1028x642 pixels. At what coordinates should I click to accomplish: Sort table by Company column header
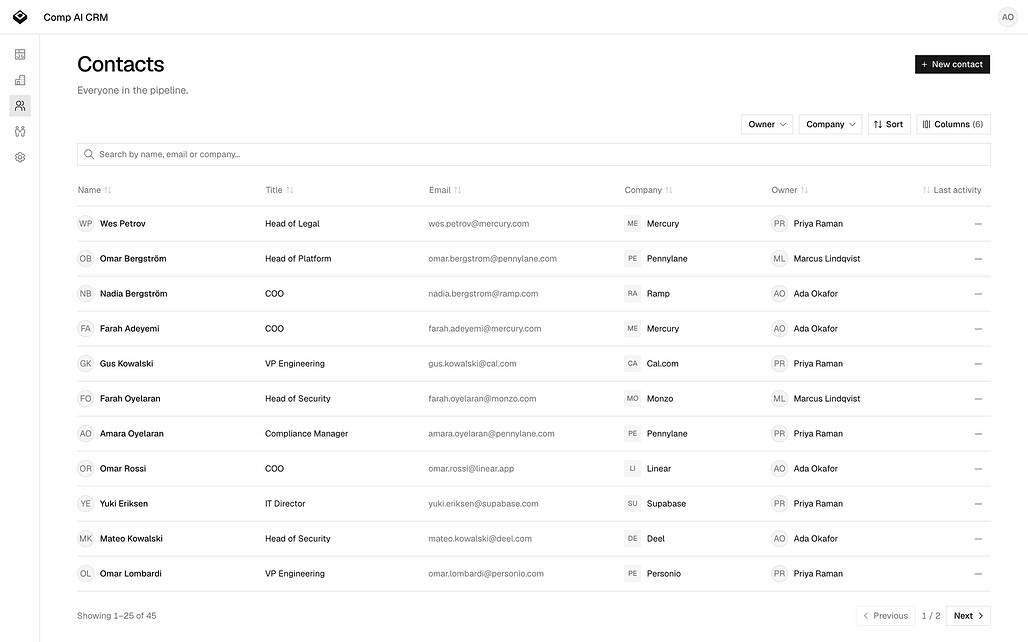tap(648, 190)
